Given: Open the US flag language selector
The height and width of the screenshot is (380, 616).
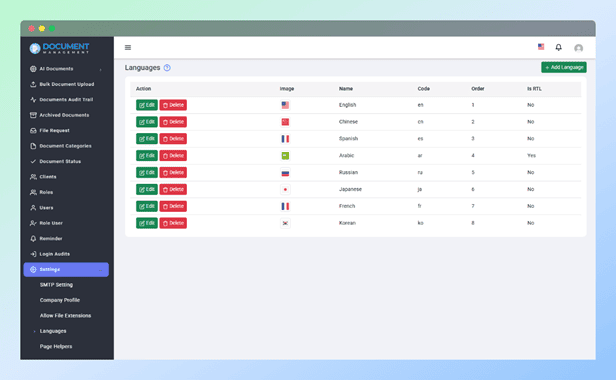Looking at the screenshot, I should click(x=541, y=47).
